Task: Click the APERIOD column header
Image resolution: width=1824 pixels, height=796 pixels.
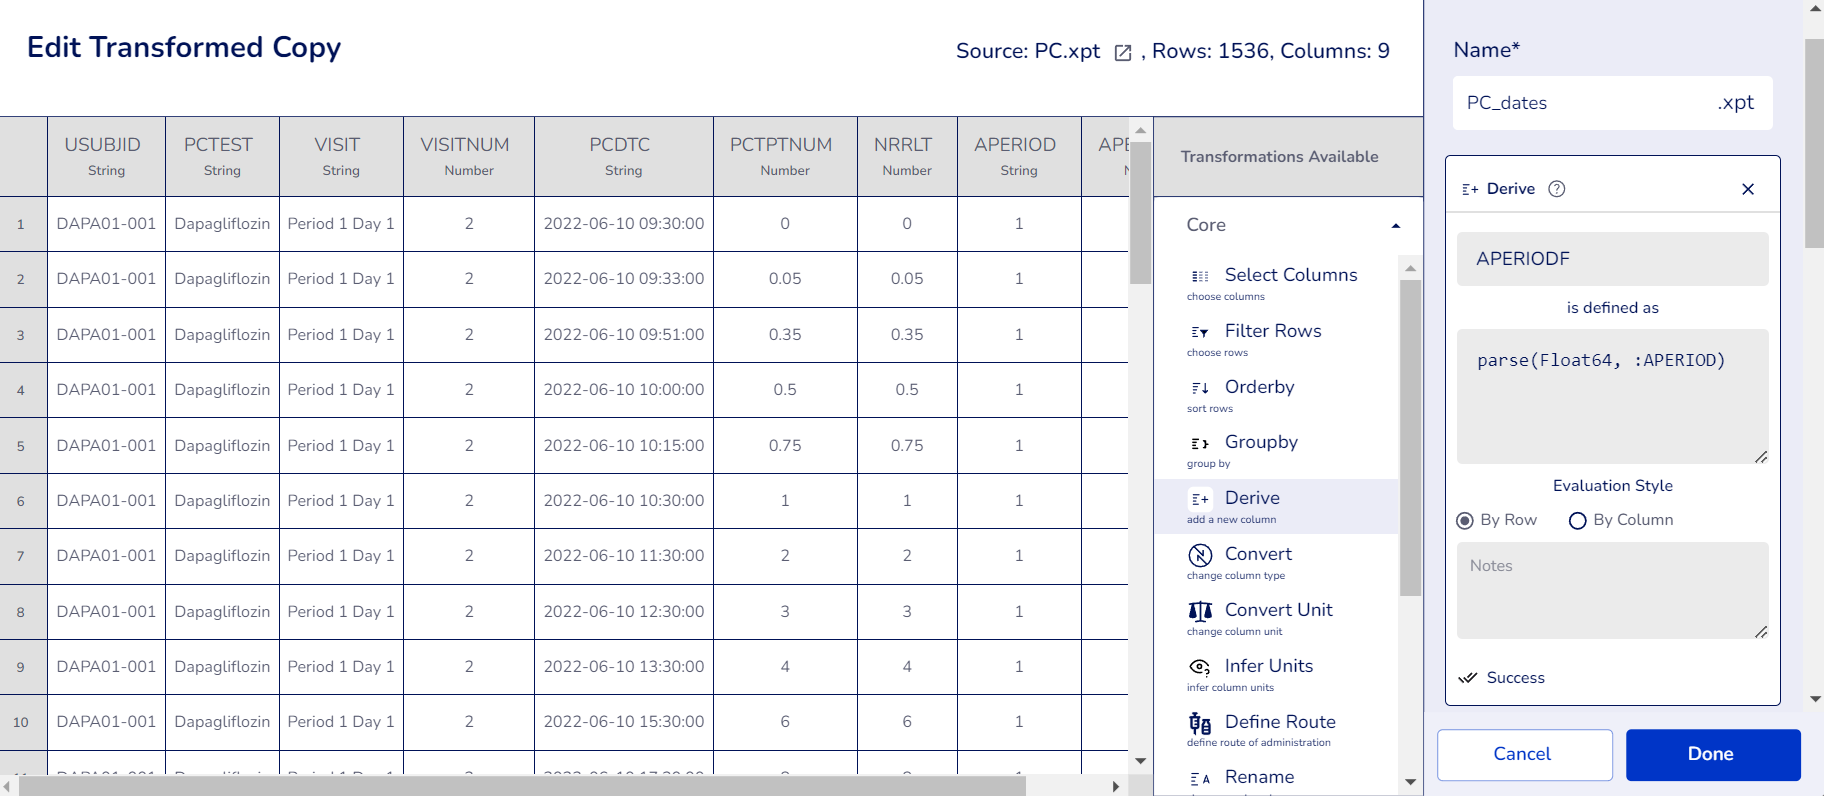Action: (x=1019, y=157)
